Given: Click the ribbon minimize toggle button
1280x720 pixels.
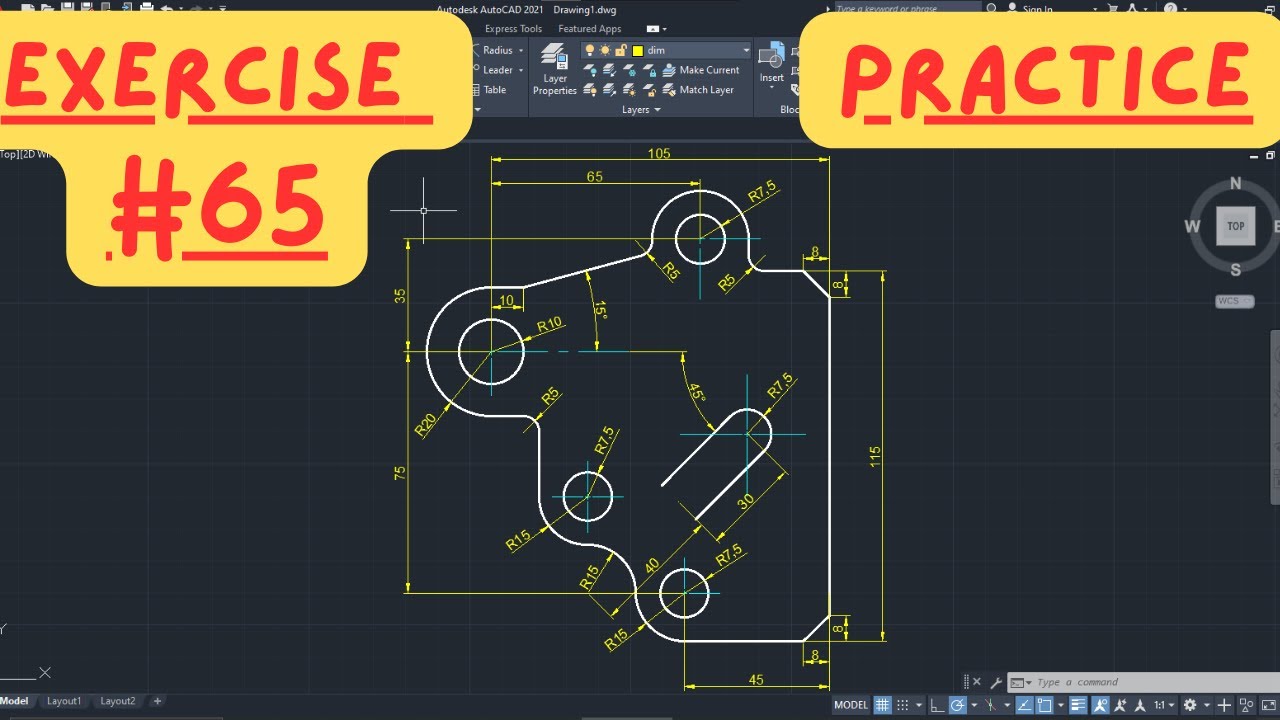Looking at the screenshot, I should (x=651, y=29).
